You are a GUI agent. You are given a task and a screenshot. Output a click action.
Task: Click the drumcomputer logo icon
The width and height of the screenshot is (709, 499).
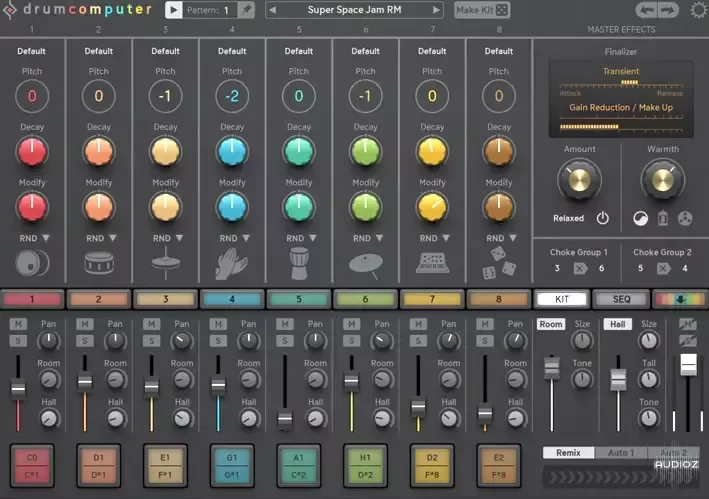coord(9,9)
